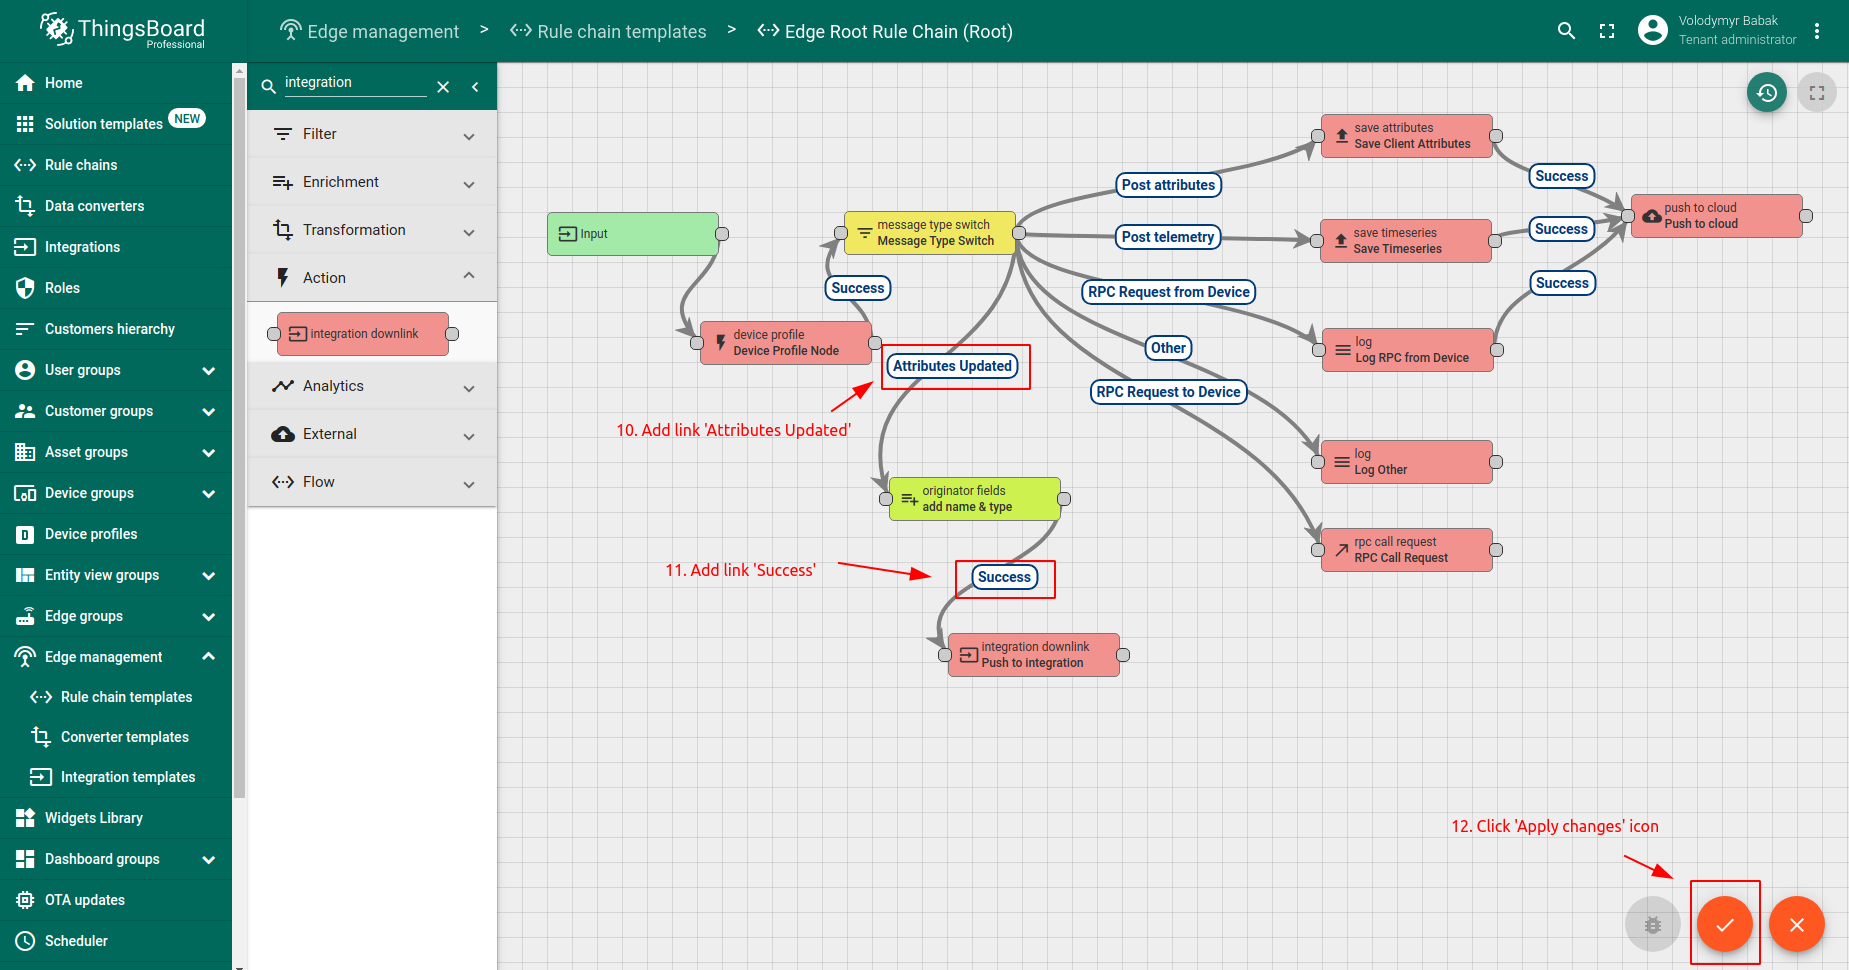Expand the Enrichment node category
1849x970 pixels.
pos(372,182)
